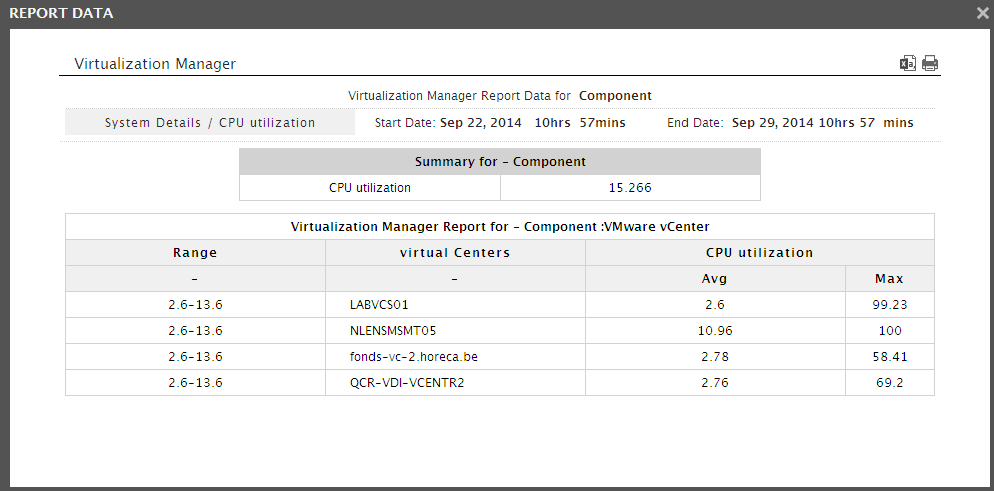Click the printer icon
994x491 pixels.
(x=930, y=63)
